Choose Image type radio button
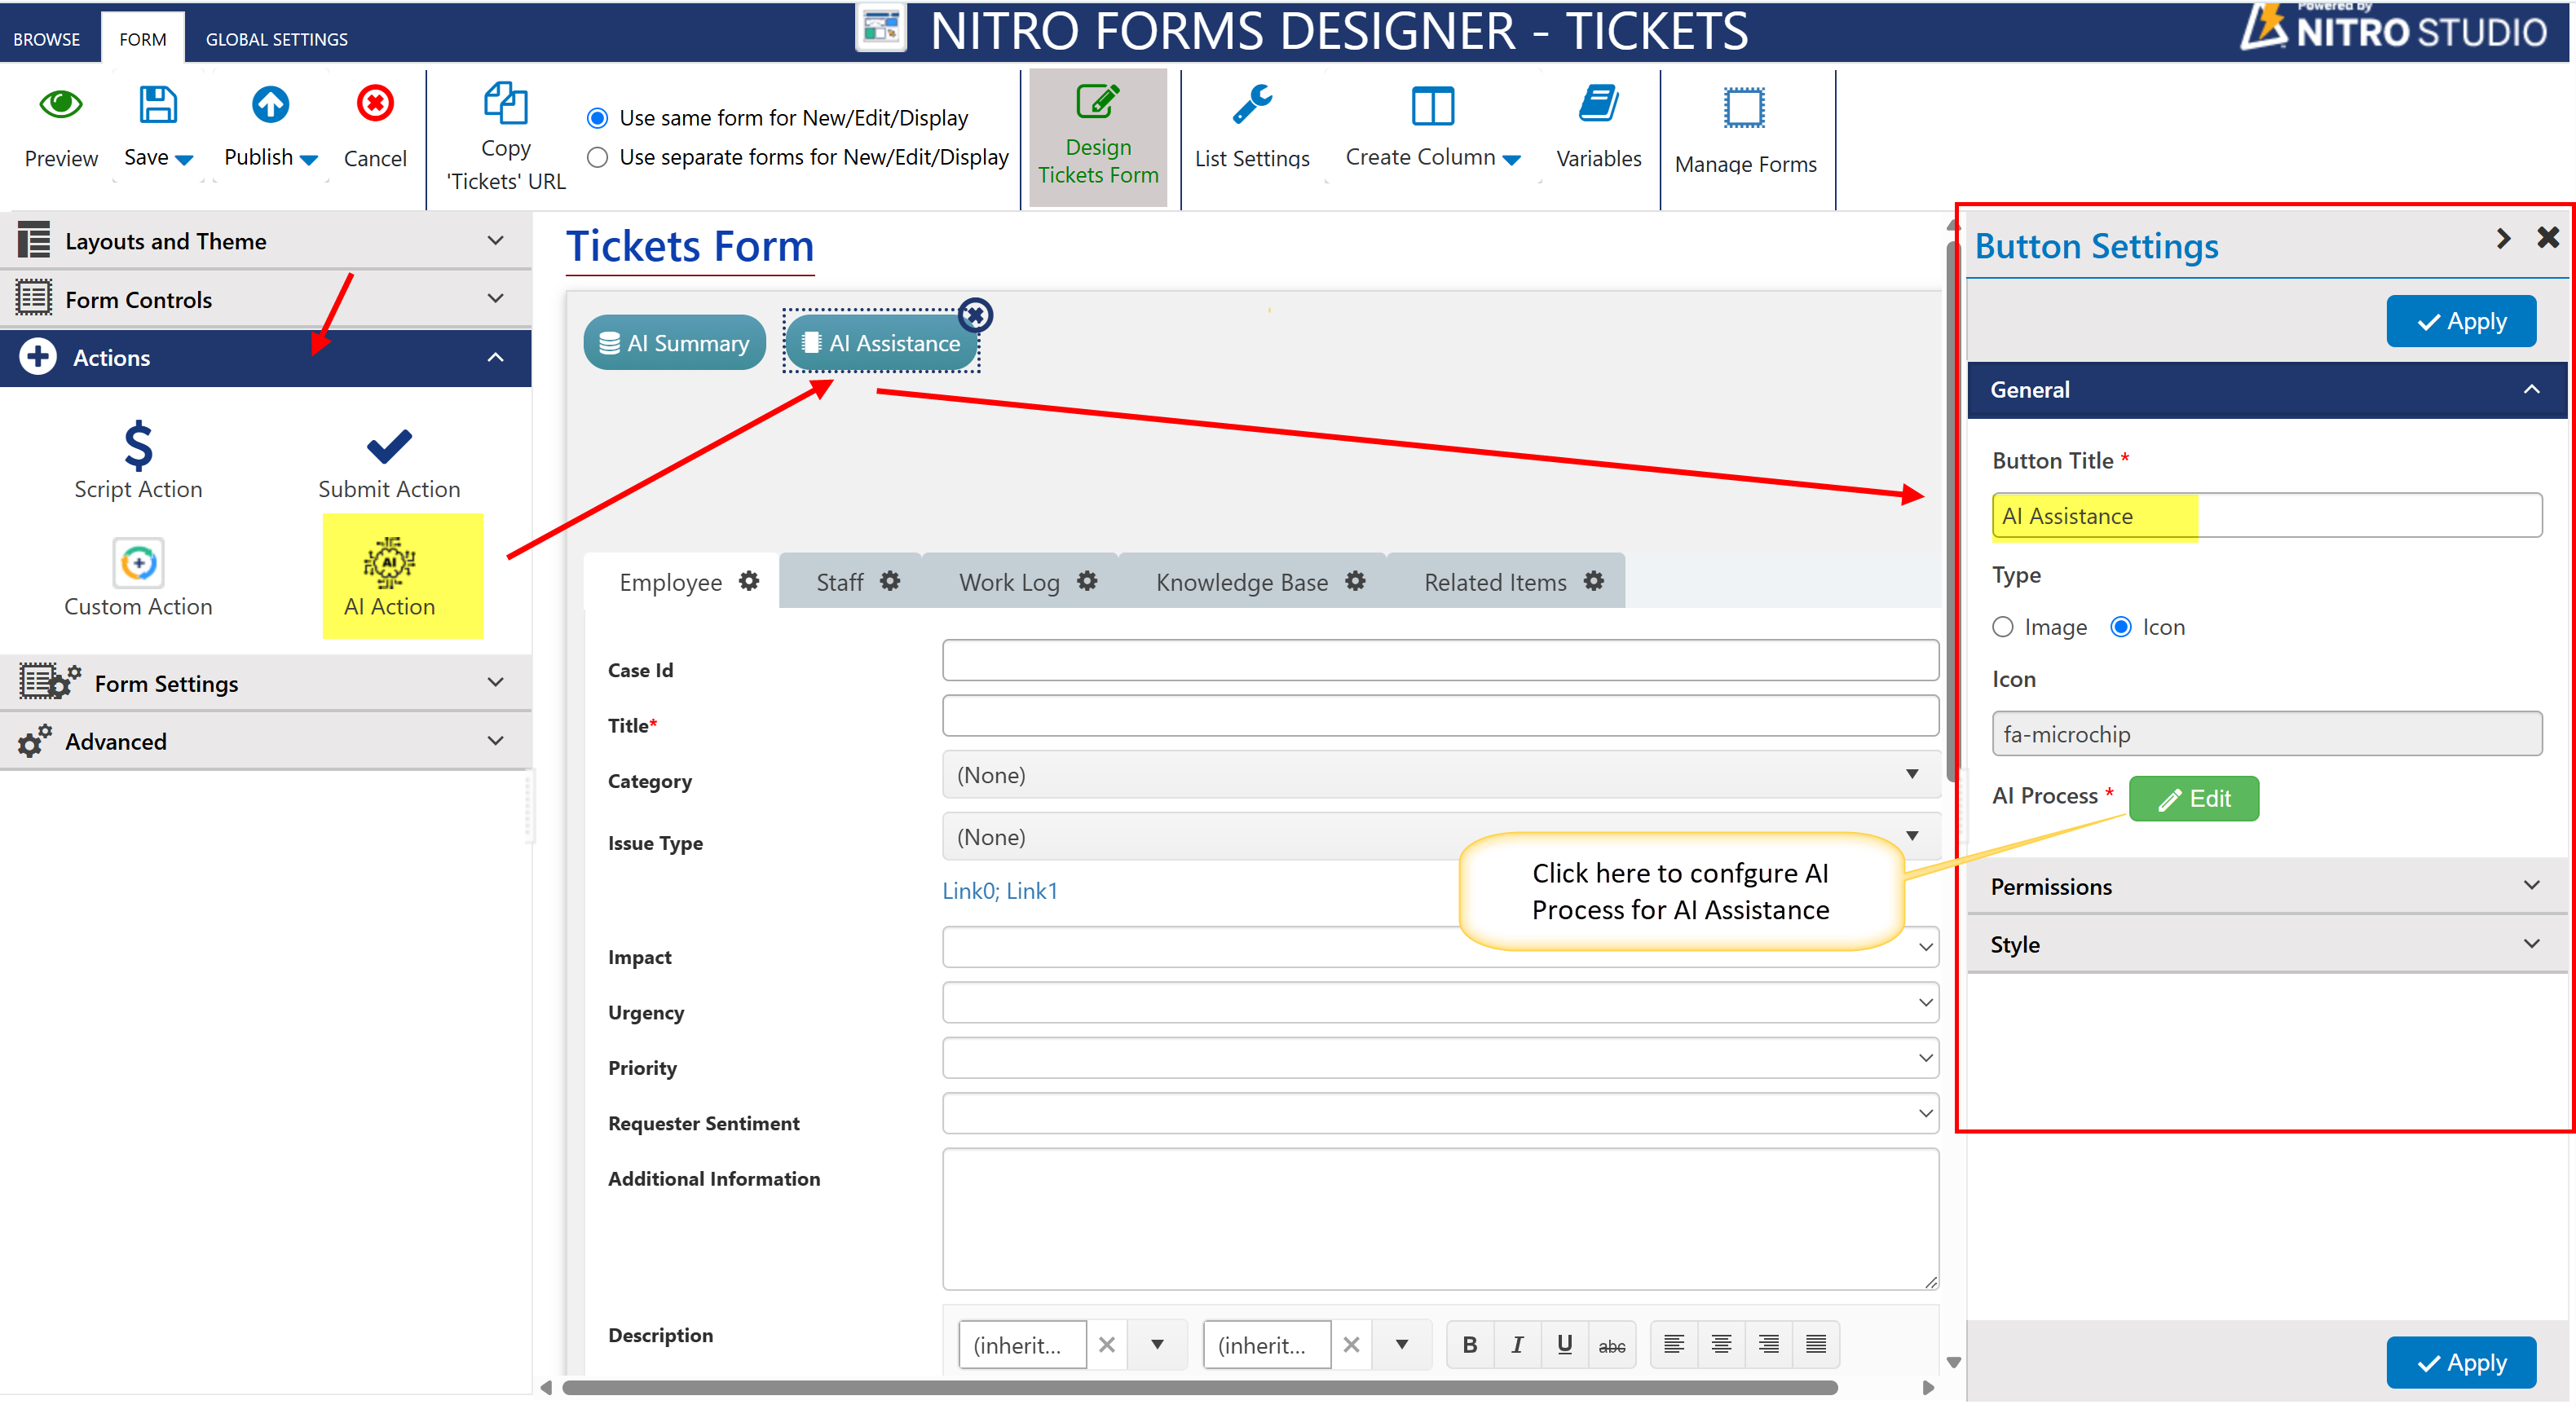The image size is (2576, 1409). tap(2002, 627)
